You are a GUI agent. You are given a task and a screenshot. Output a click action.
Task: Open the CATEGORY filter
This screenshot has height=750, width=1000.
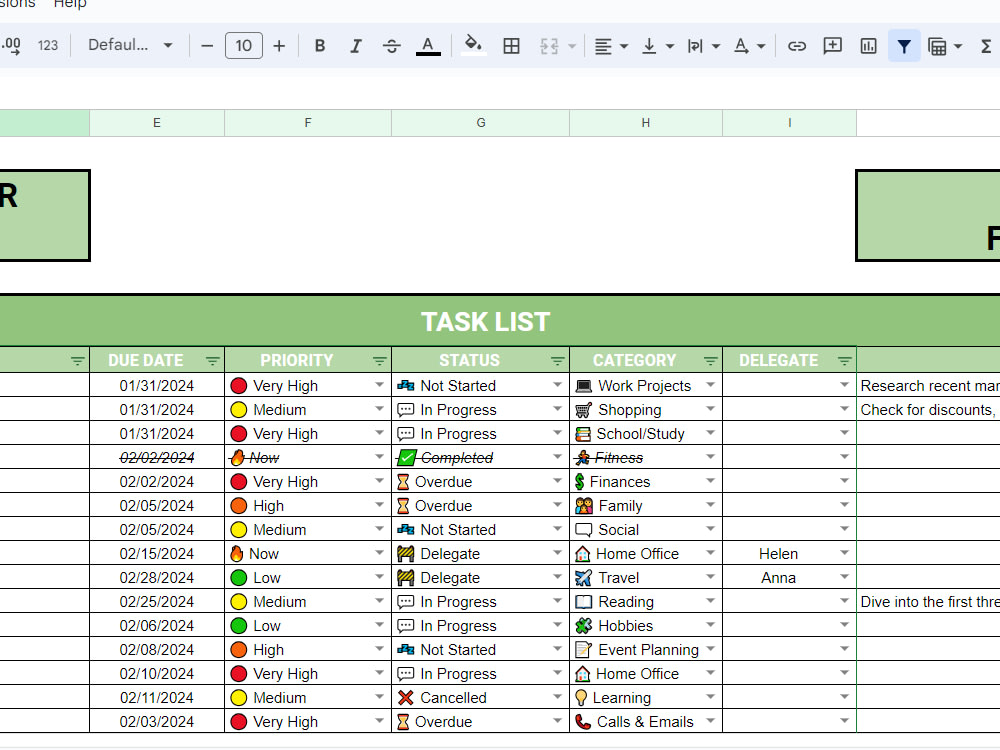[710, 361]
